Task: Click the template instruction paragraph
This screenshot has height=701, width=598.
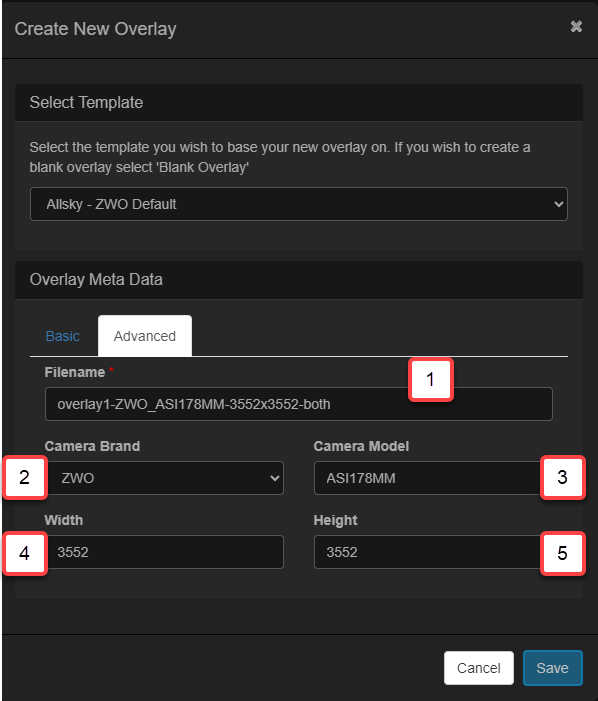Action: click(280, 157)
